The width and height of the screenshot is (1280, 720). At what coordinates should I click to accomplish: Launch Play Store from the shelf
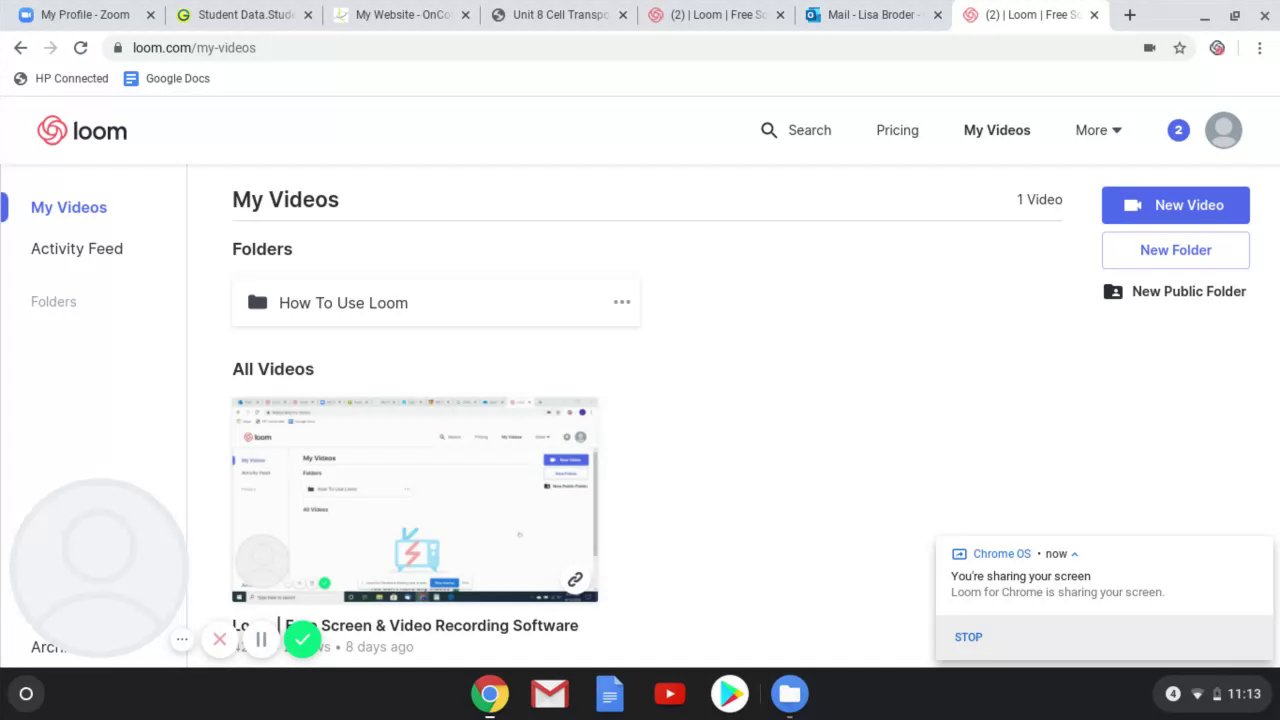click(x=730, y=693)
